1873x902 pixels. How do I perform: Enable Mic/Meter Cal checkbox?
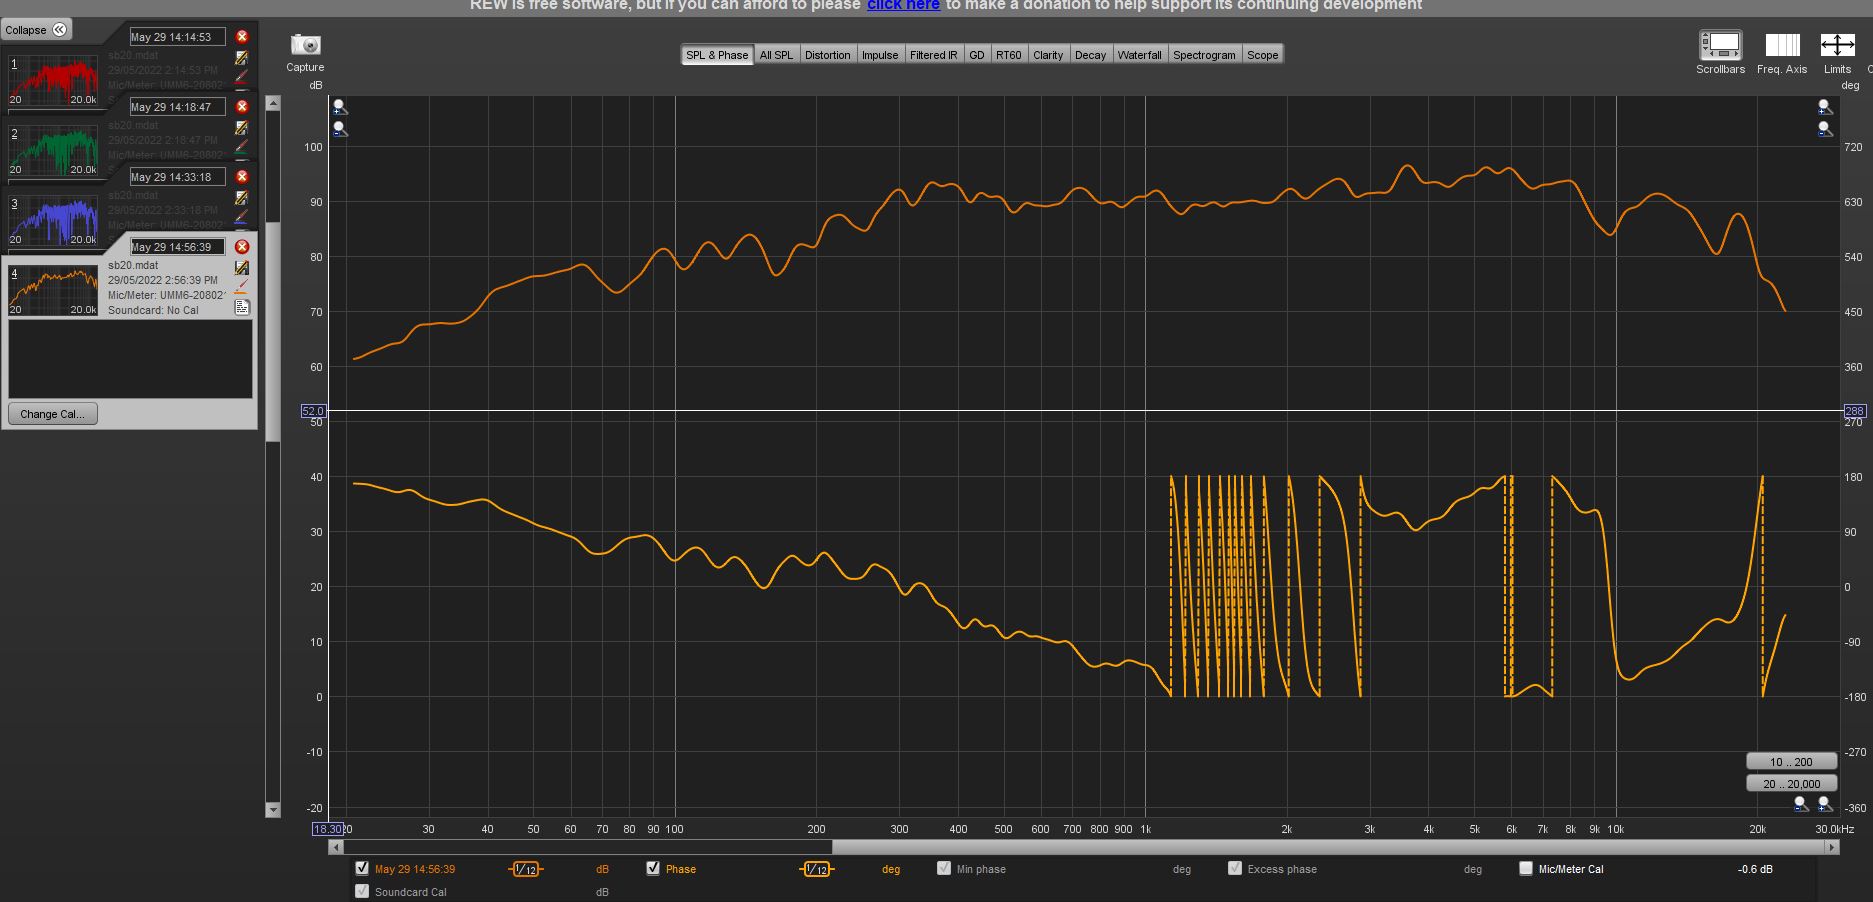coord(1526,868)
